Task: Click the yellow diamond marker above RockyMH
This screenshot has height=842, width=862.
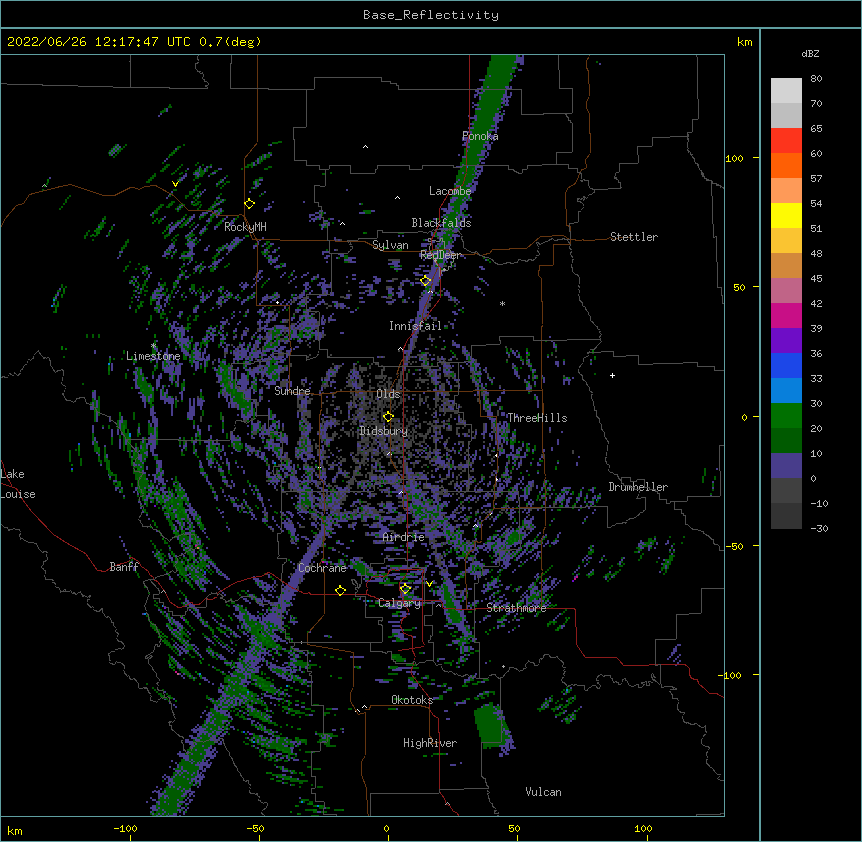Action: (x=250, y=204)
